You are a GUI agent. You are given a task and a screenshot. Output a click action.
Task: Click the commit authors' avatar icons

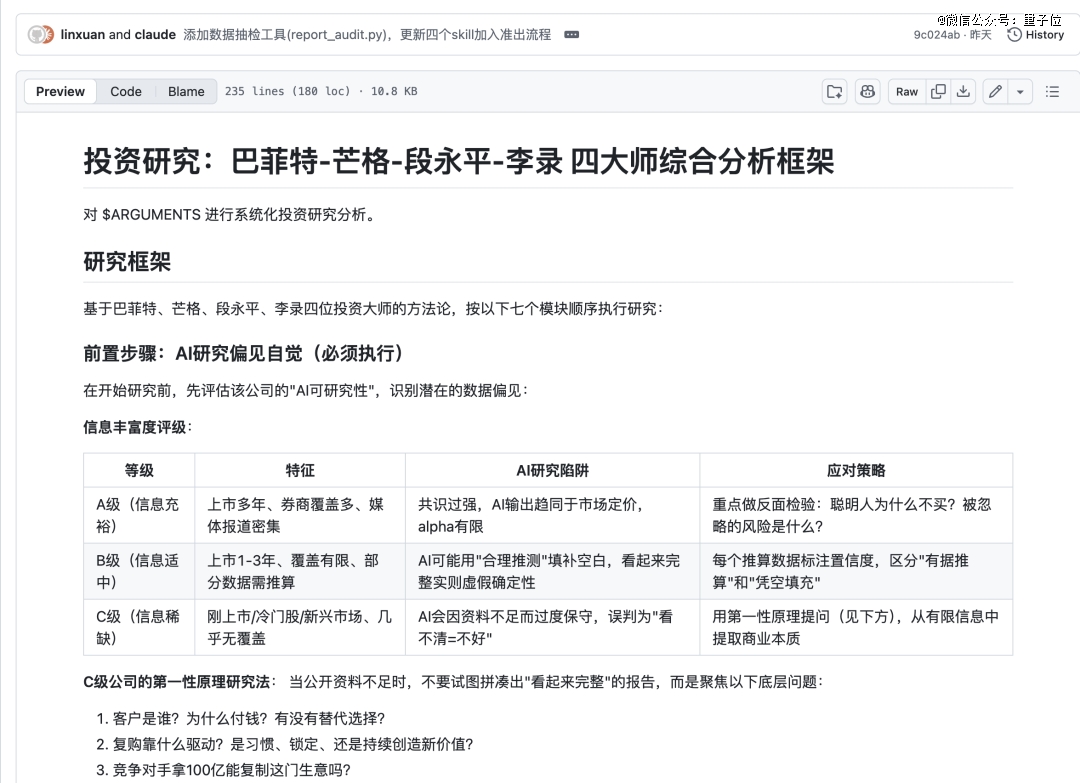pos(40,35)
